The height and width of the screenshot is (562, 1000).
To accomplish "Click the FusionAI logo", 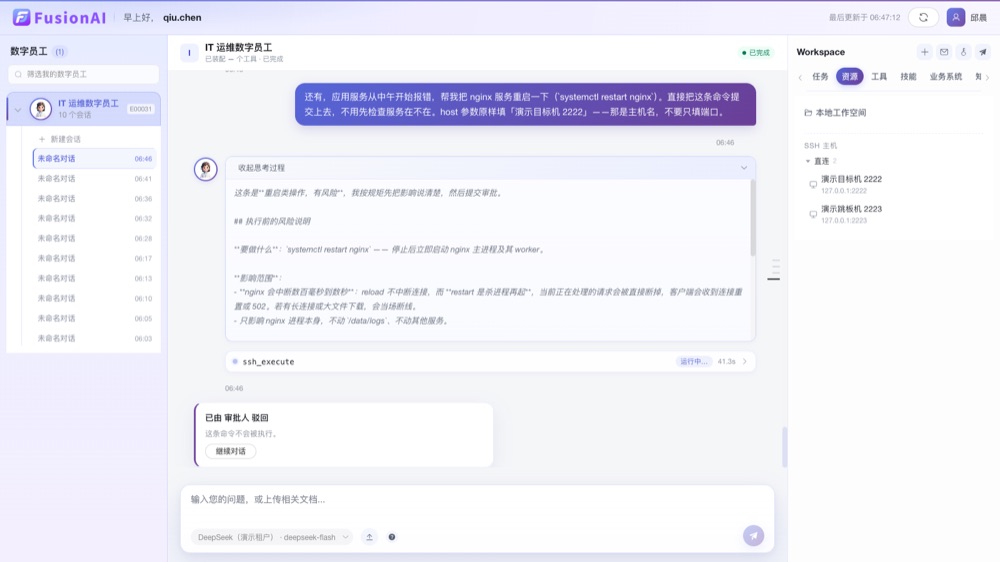I will 59,17.
